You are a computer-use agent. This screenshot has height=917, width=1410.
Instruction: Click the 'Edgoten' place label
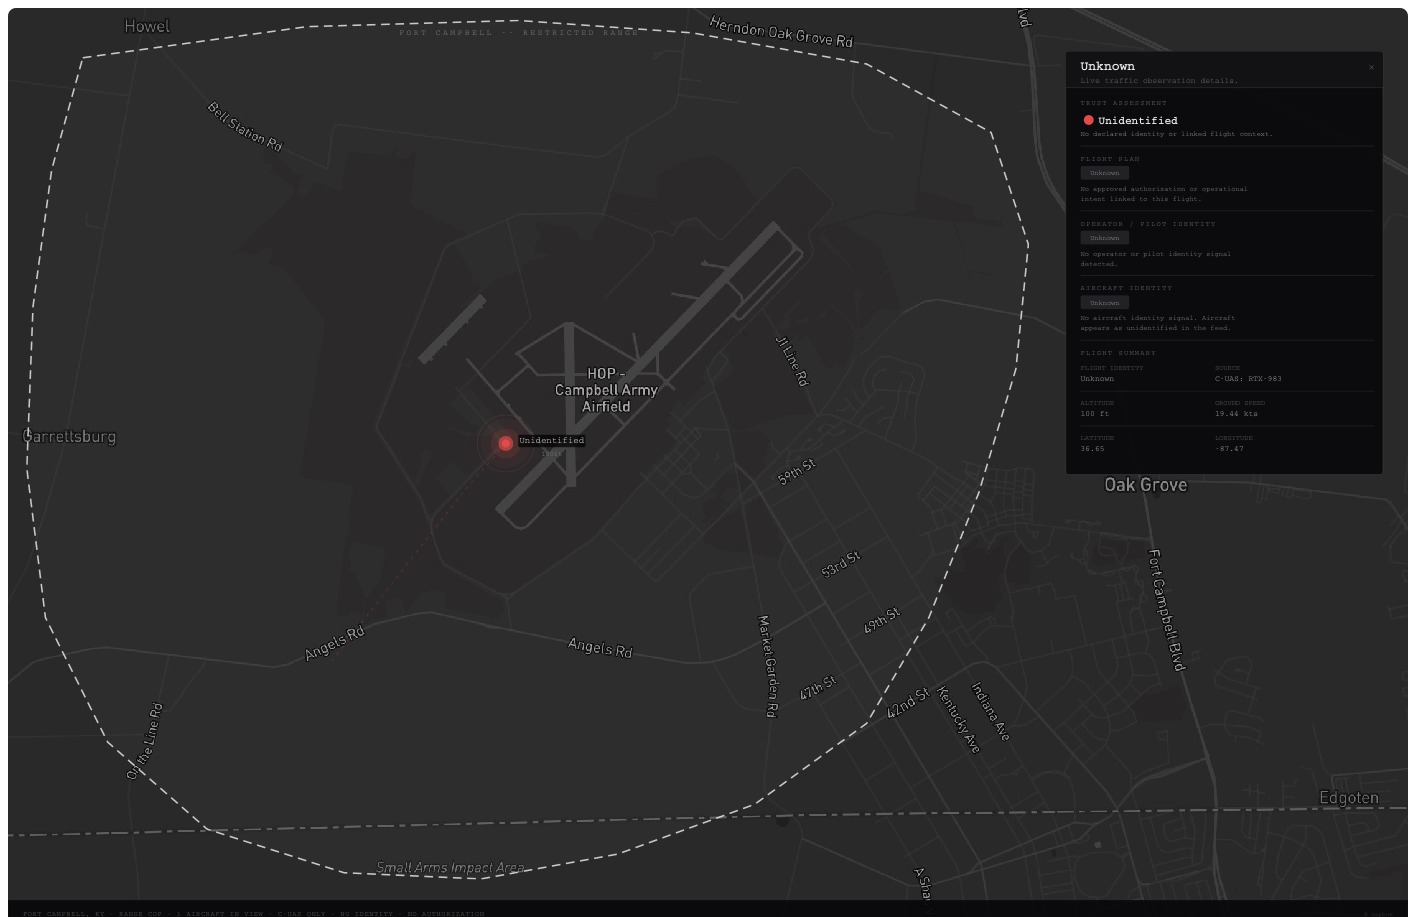pyautogui.click(x=1349, y=798)
